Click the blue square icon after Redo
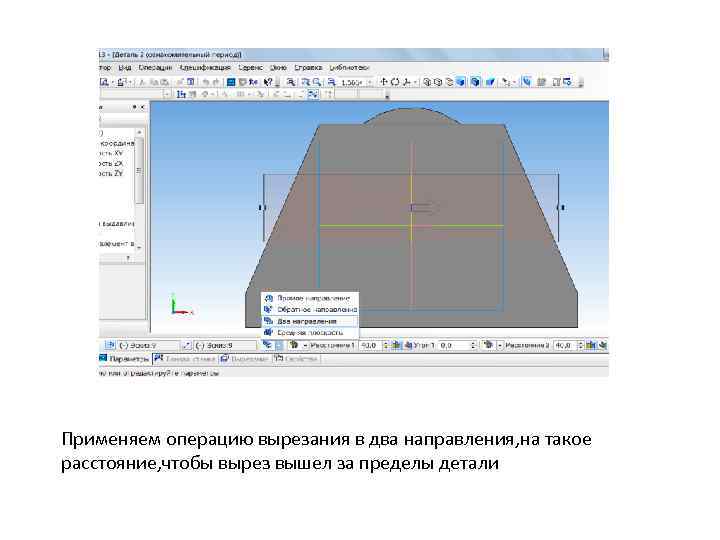The width and height of the screenshot is (720, 540). (231, 82)
